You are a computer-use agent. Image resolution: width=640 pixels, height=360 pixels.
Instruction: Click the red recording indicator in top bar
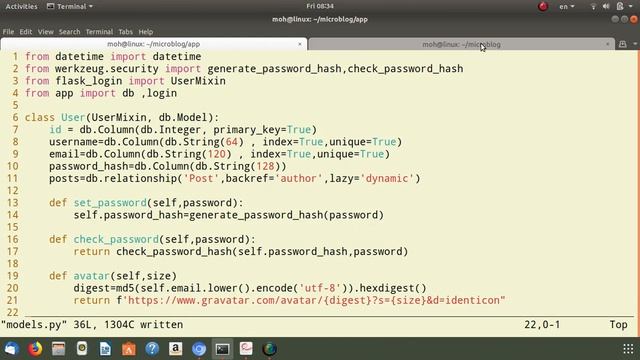pos(543,6)
